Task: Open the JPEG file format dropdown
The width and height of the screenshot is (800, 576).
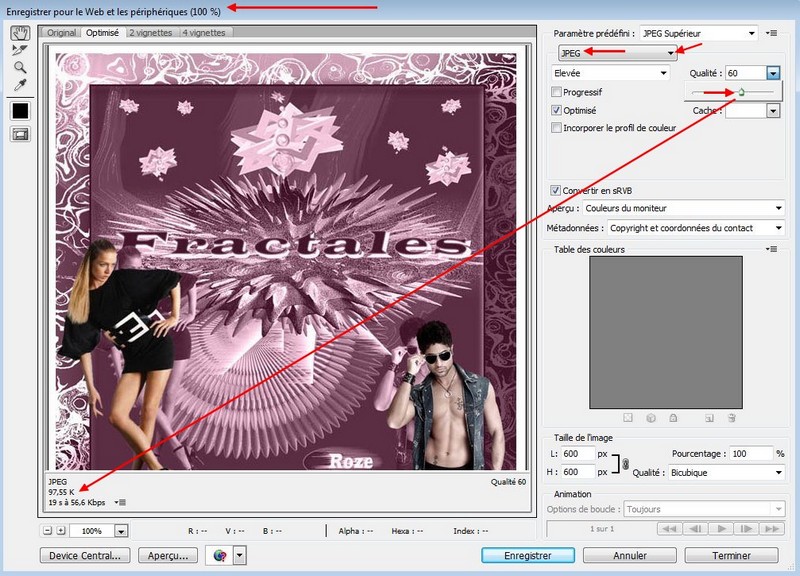Action: click(618, 52)
